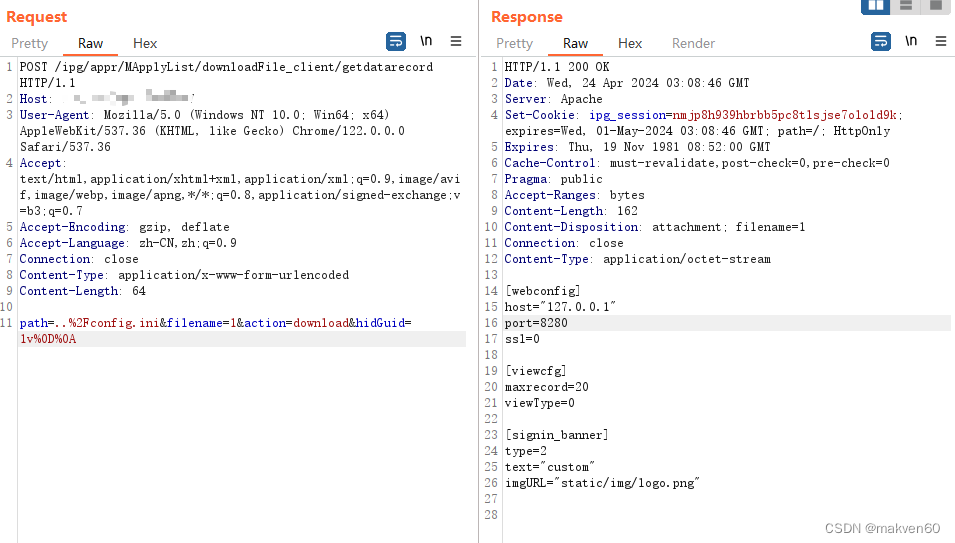Click the request Content-Type header line
Viewport: 955px width, 543px height.
(x=184, y=275)
